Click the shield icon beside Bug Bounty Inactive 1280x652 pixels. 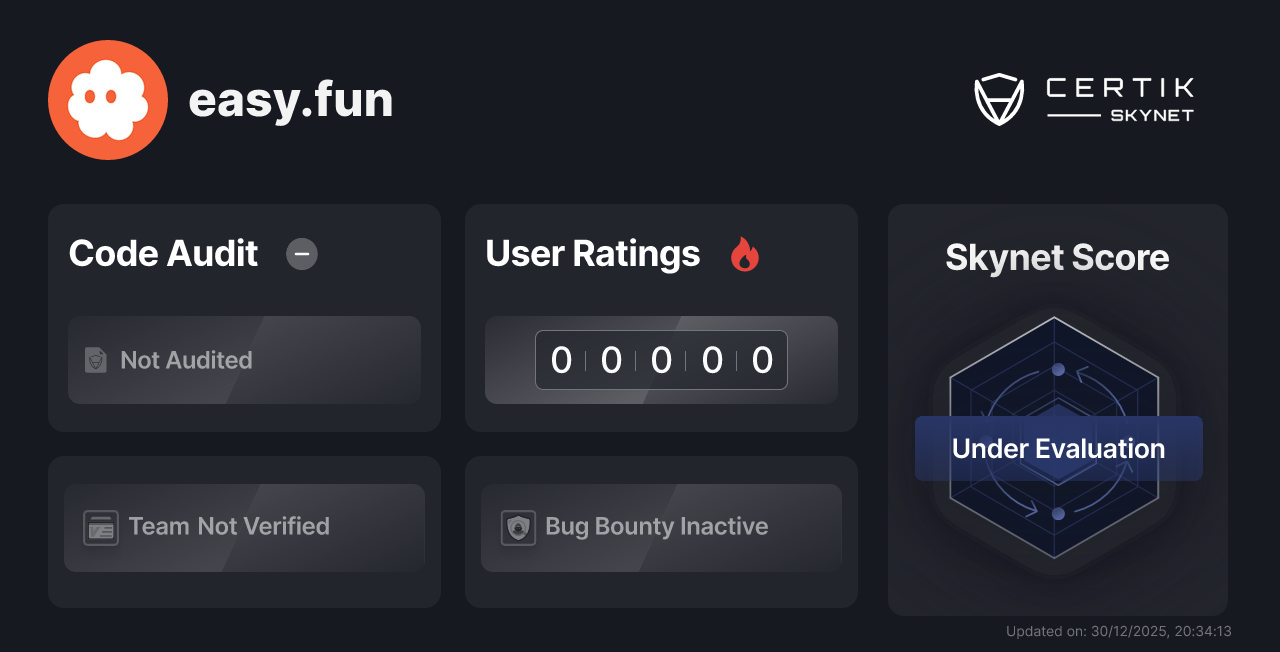517,527
